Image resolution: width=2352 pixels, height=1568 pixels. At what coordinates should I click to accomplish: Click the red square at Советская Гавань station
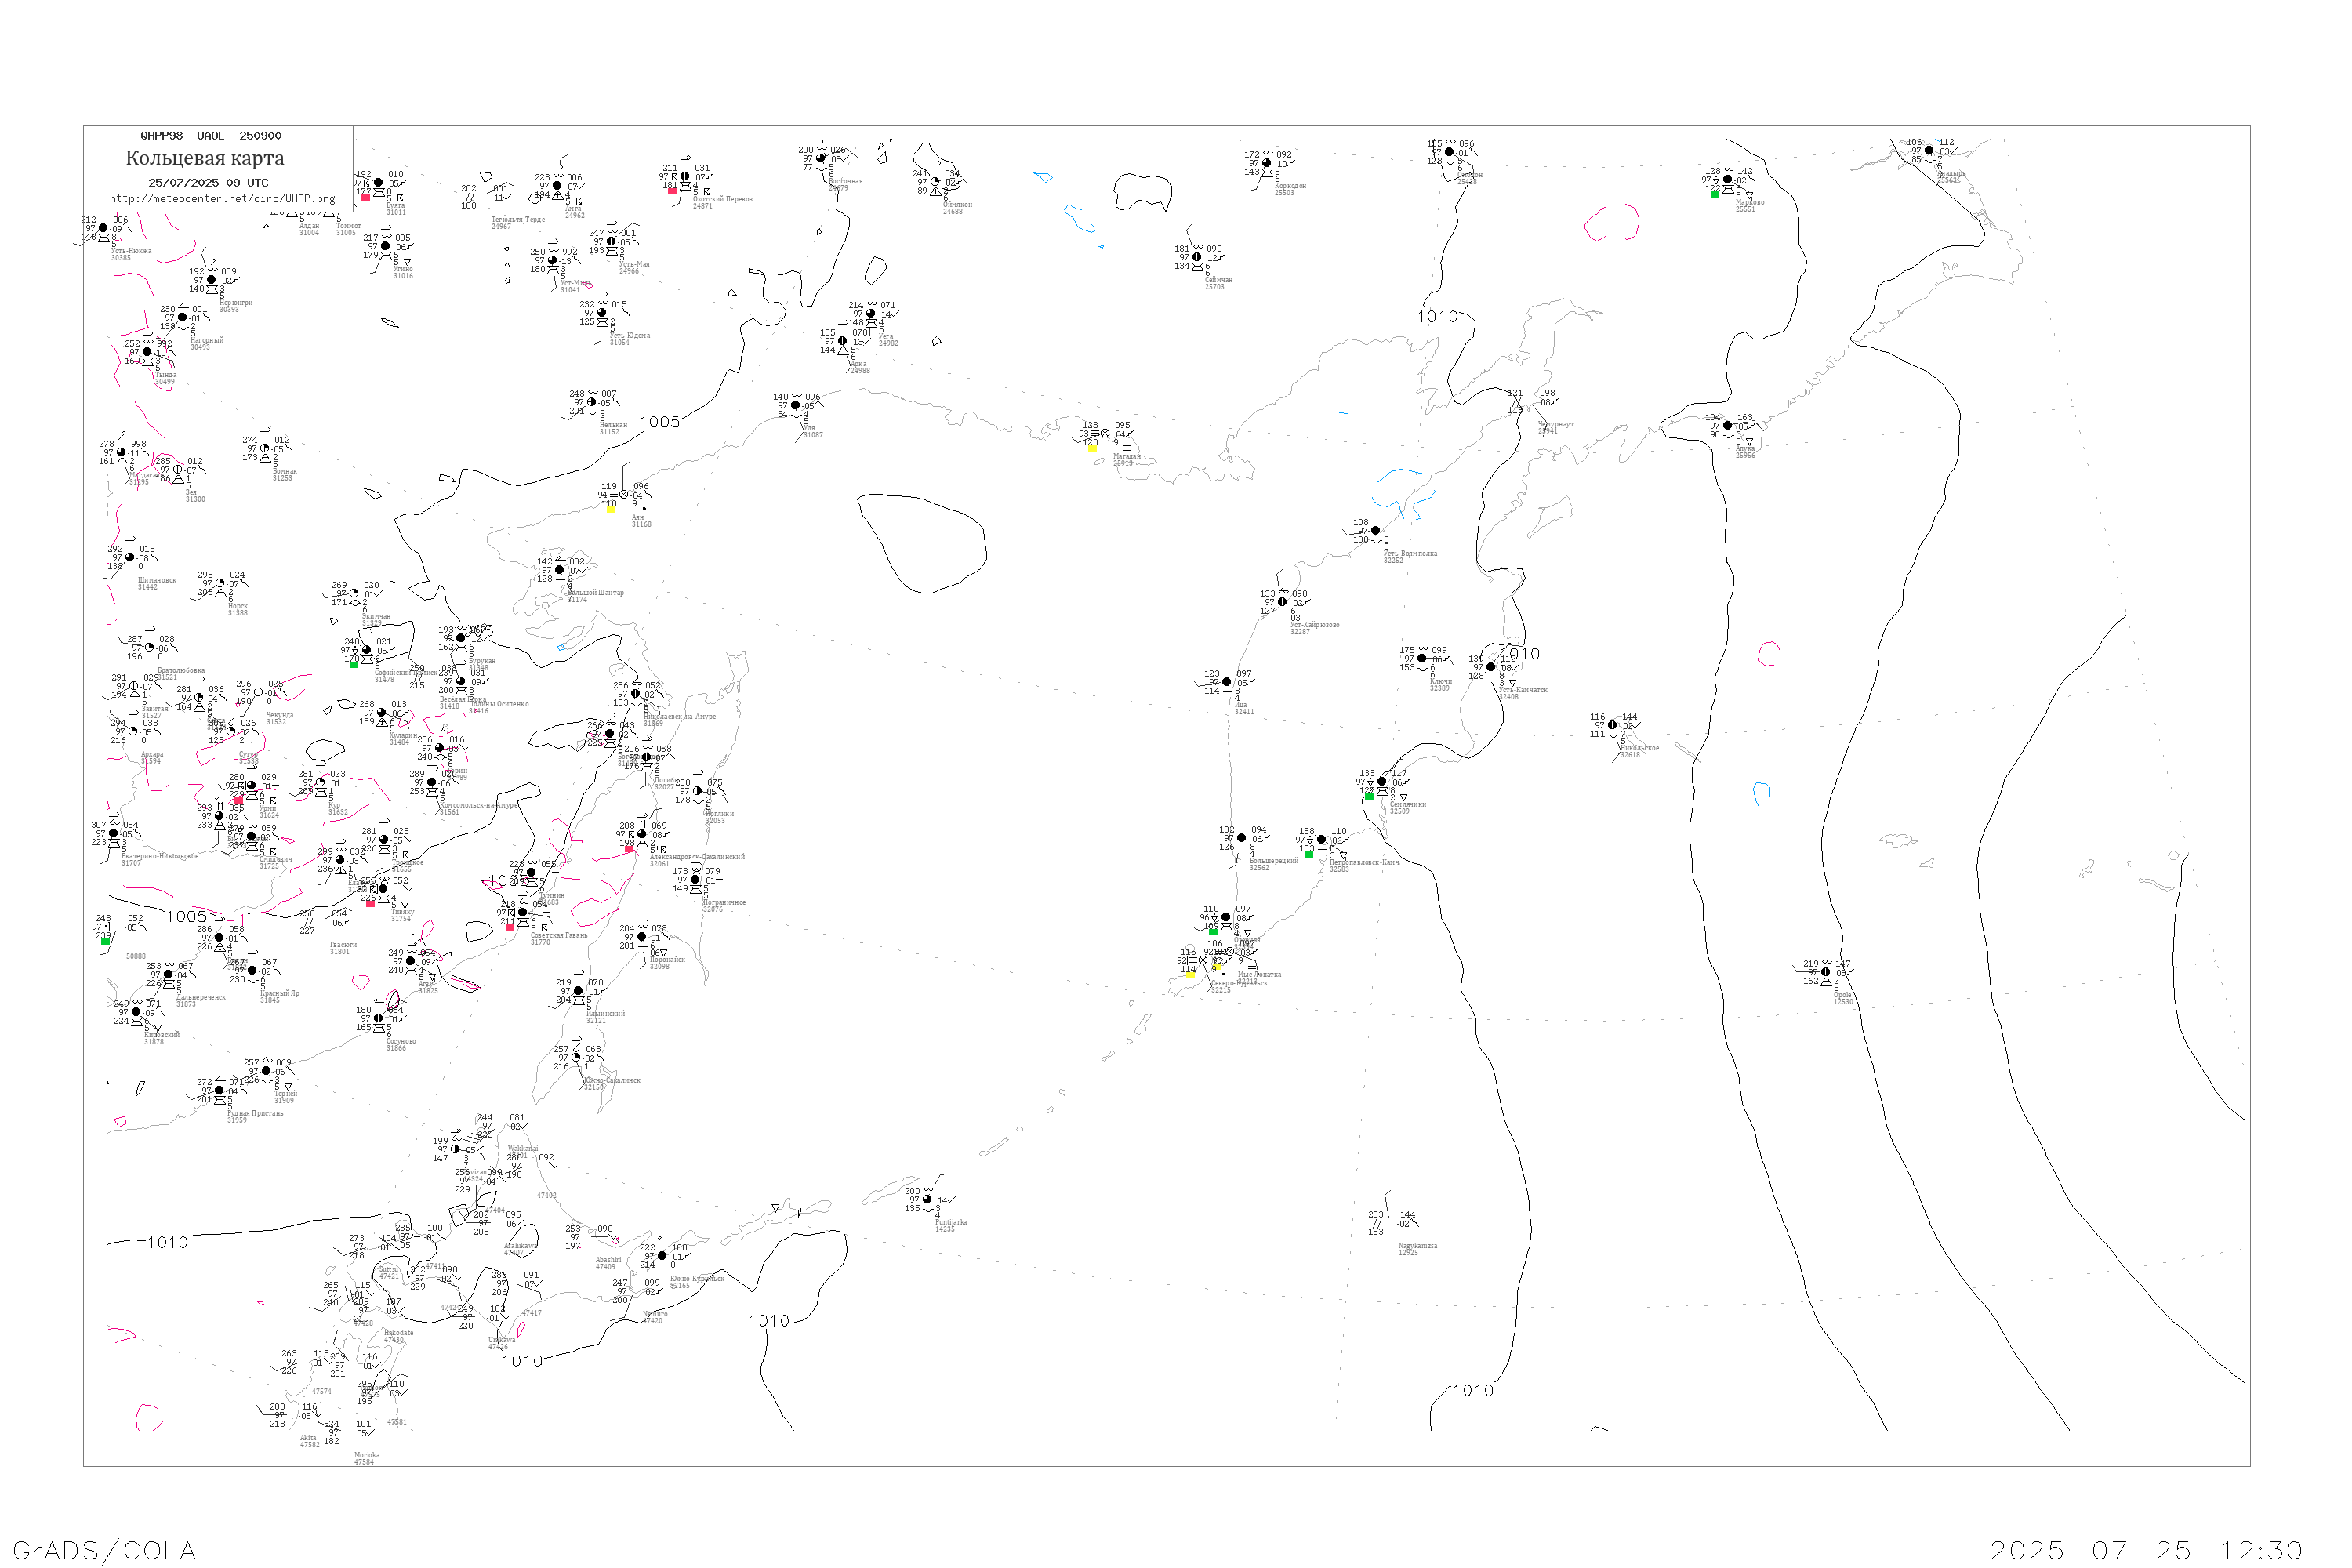coord(510,928)
